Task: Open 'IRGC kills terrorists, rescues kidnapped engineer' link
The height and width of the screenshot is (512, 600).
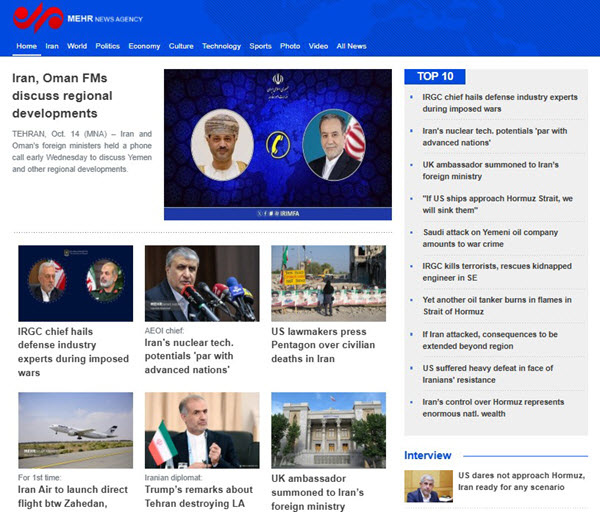Action: coord(497,272)
